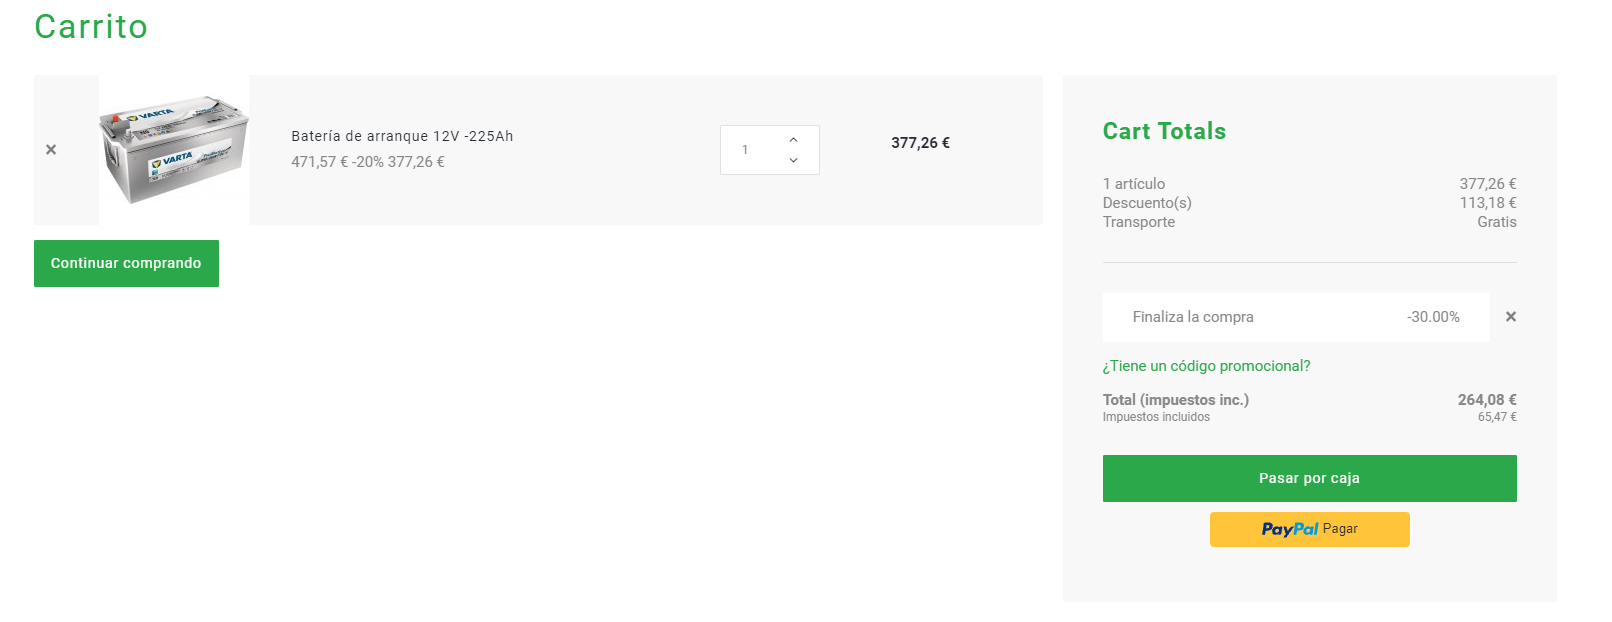
Task: Open the Batería de arranque 12V -225Ah product link
Action: pos(402,136)
